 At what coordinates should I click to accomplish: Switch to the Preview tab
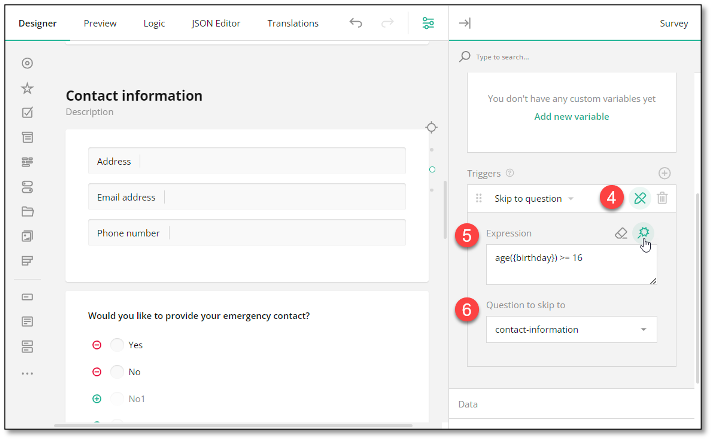pyautogui.click(x=100, y=23)
